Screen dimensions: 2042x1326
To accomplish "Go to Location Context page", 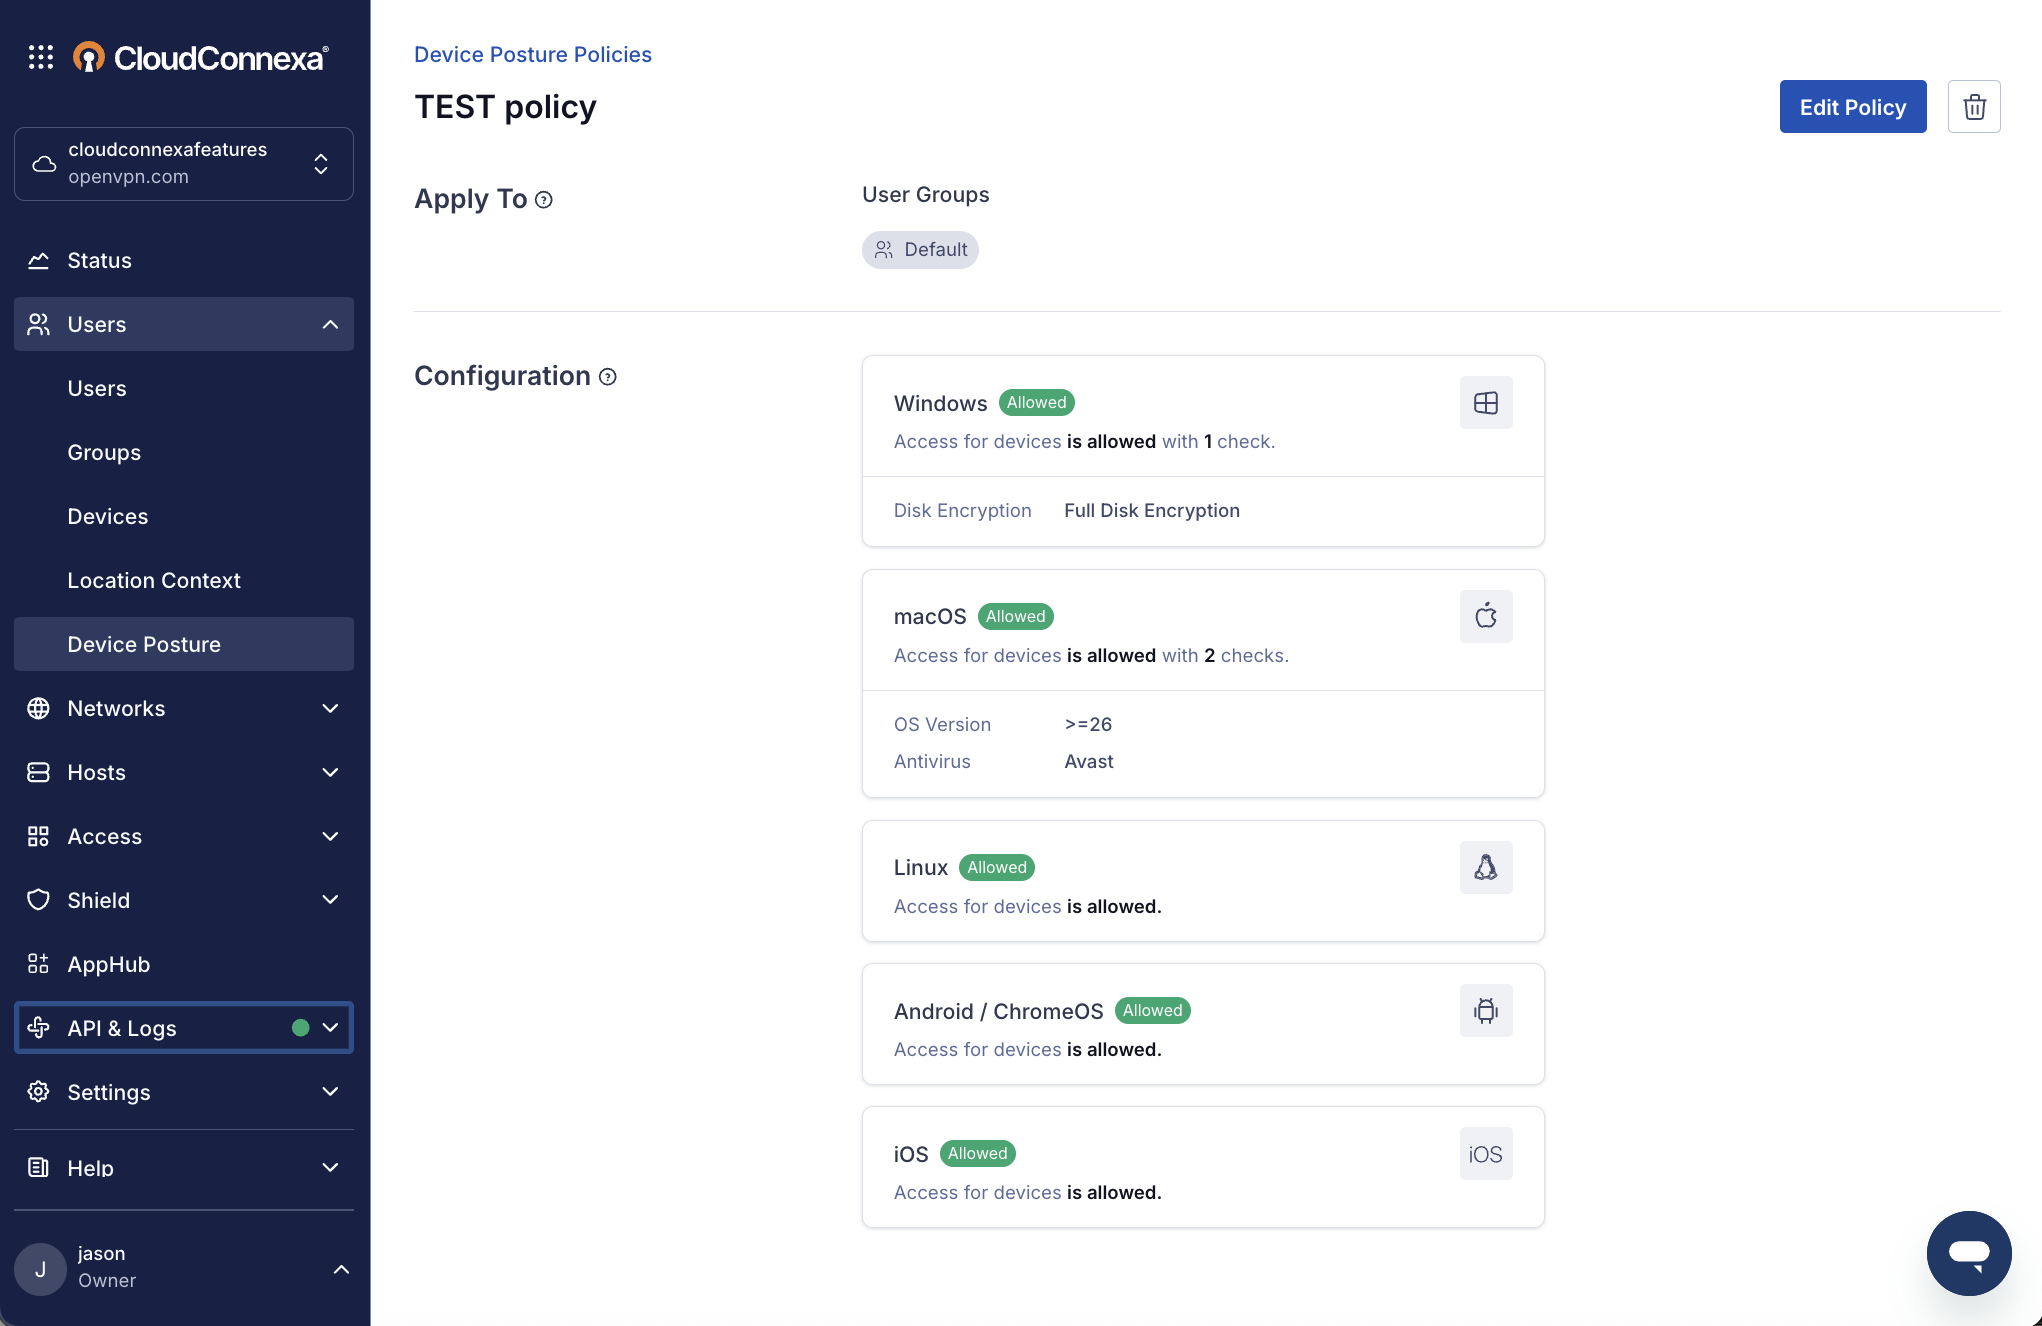I will 154,580.
